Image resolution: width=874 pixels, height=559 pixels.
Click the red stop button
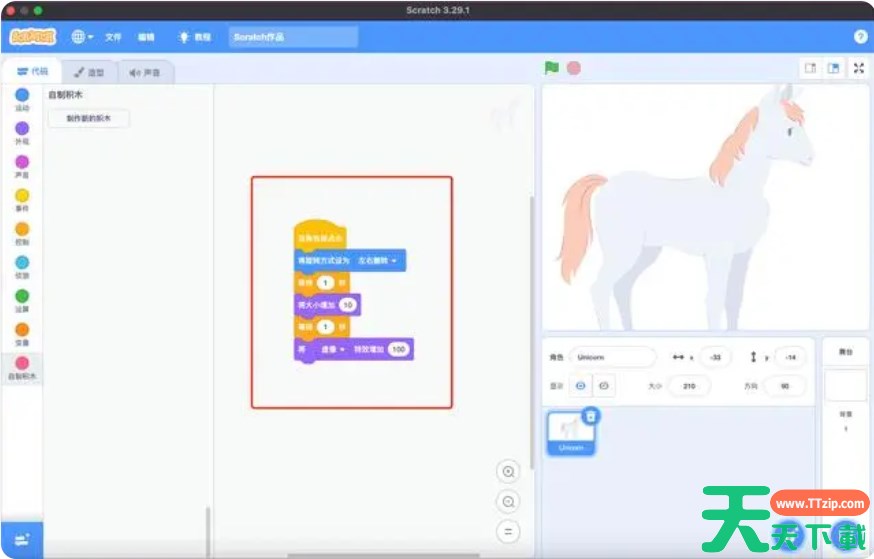574,68
